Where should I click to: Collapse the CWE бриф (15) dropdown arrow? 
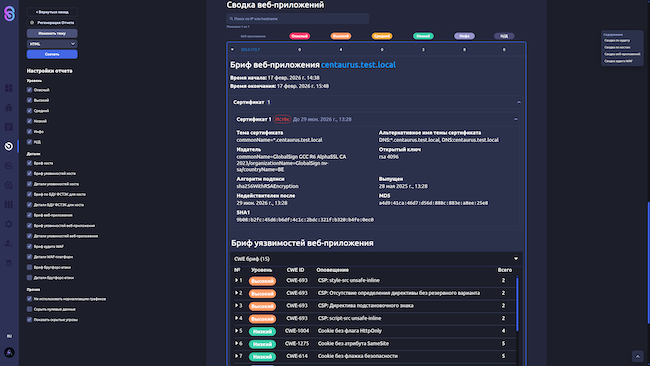516,259
